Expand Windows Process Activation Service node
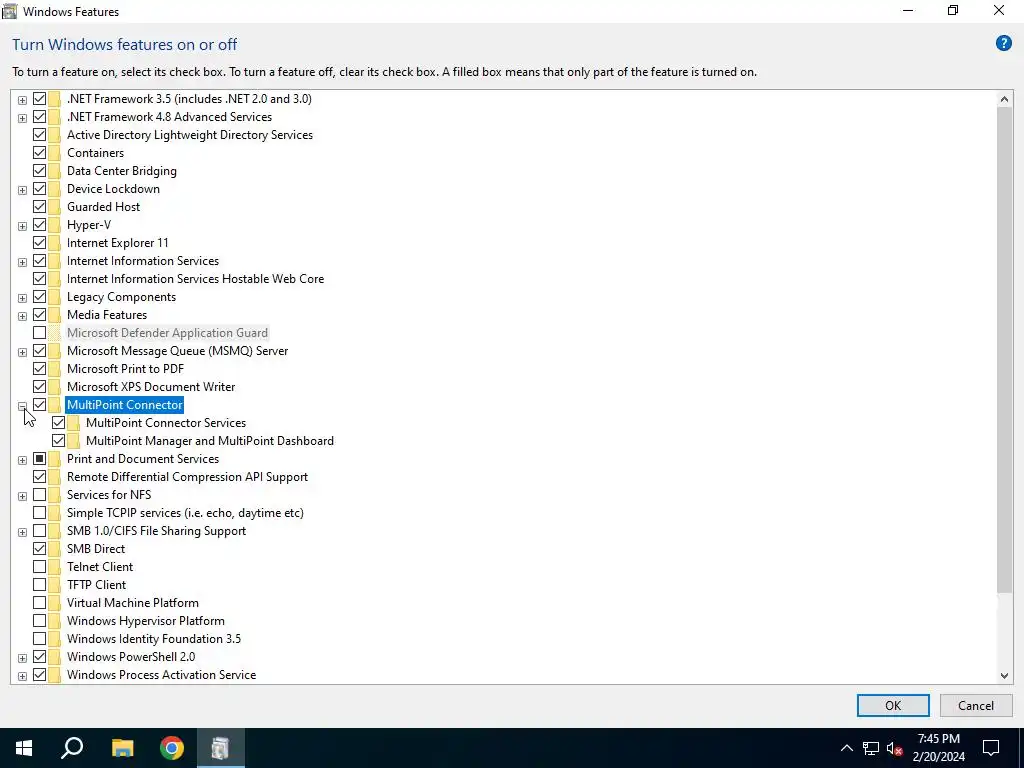The image size is (1024, 768). (x=22, y=676)
